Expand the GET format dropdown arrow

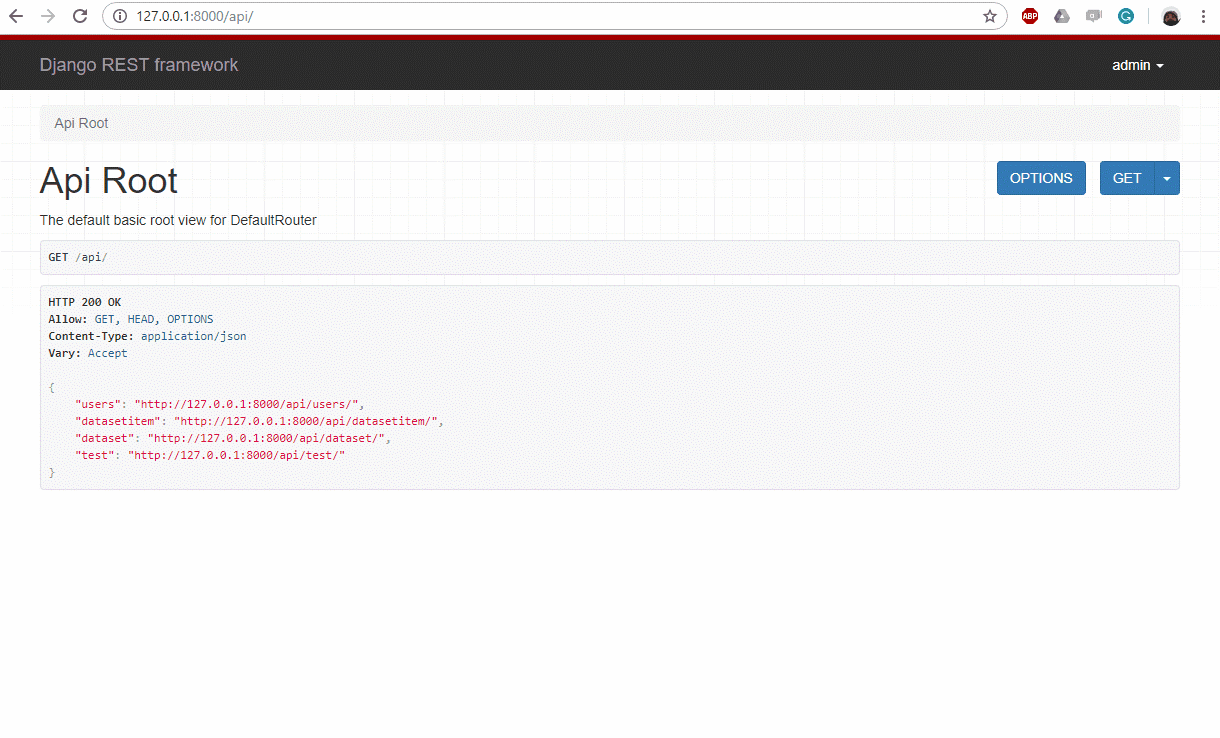(x=1167, y=178)
